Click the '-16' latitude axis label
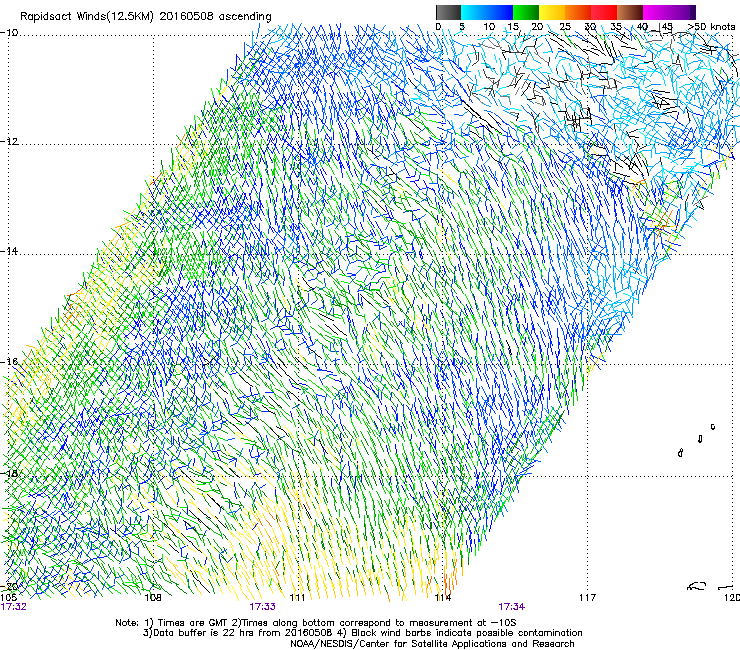 pyautogui.click(x=9, y=362)
